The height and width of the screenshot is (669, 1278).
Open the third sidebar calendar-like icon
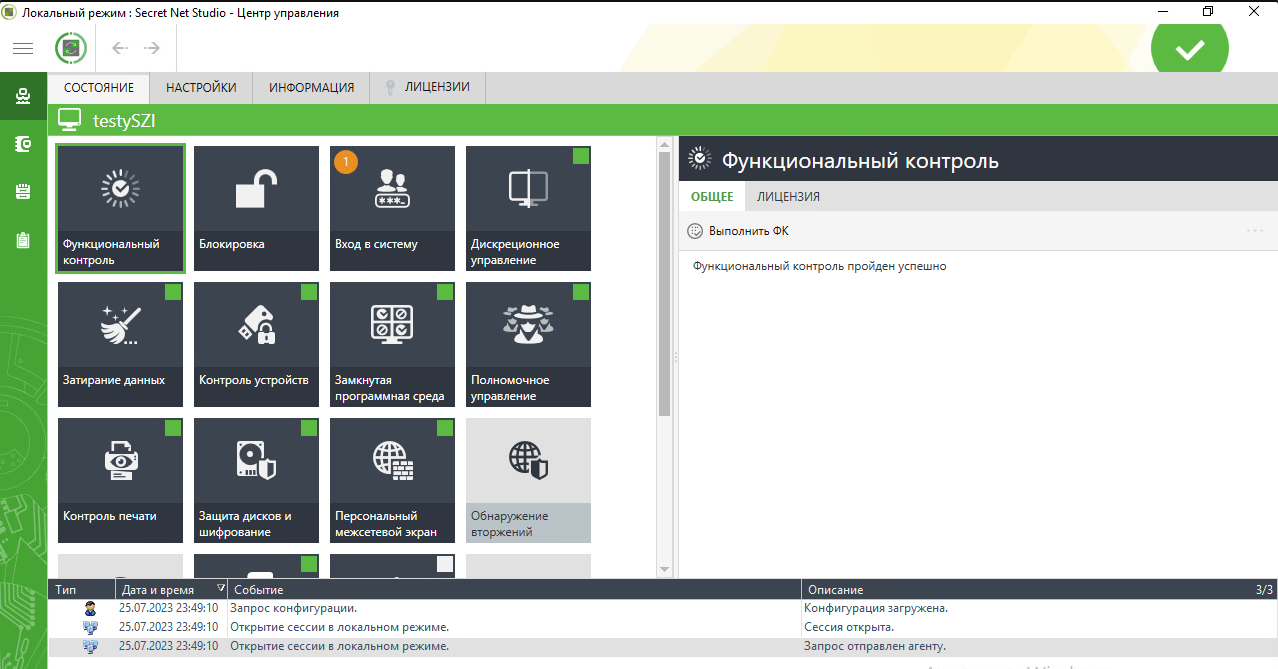tap(23, 192)
